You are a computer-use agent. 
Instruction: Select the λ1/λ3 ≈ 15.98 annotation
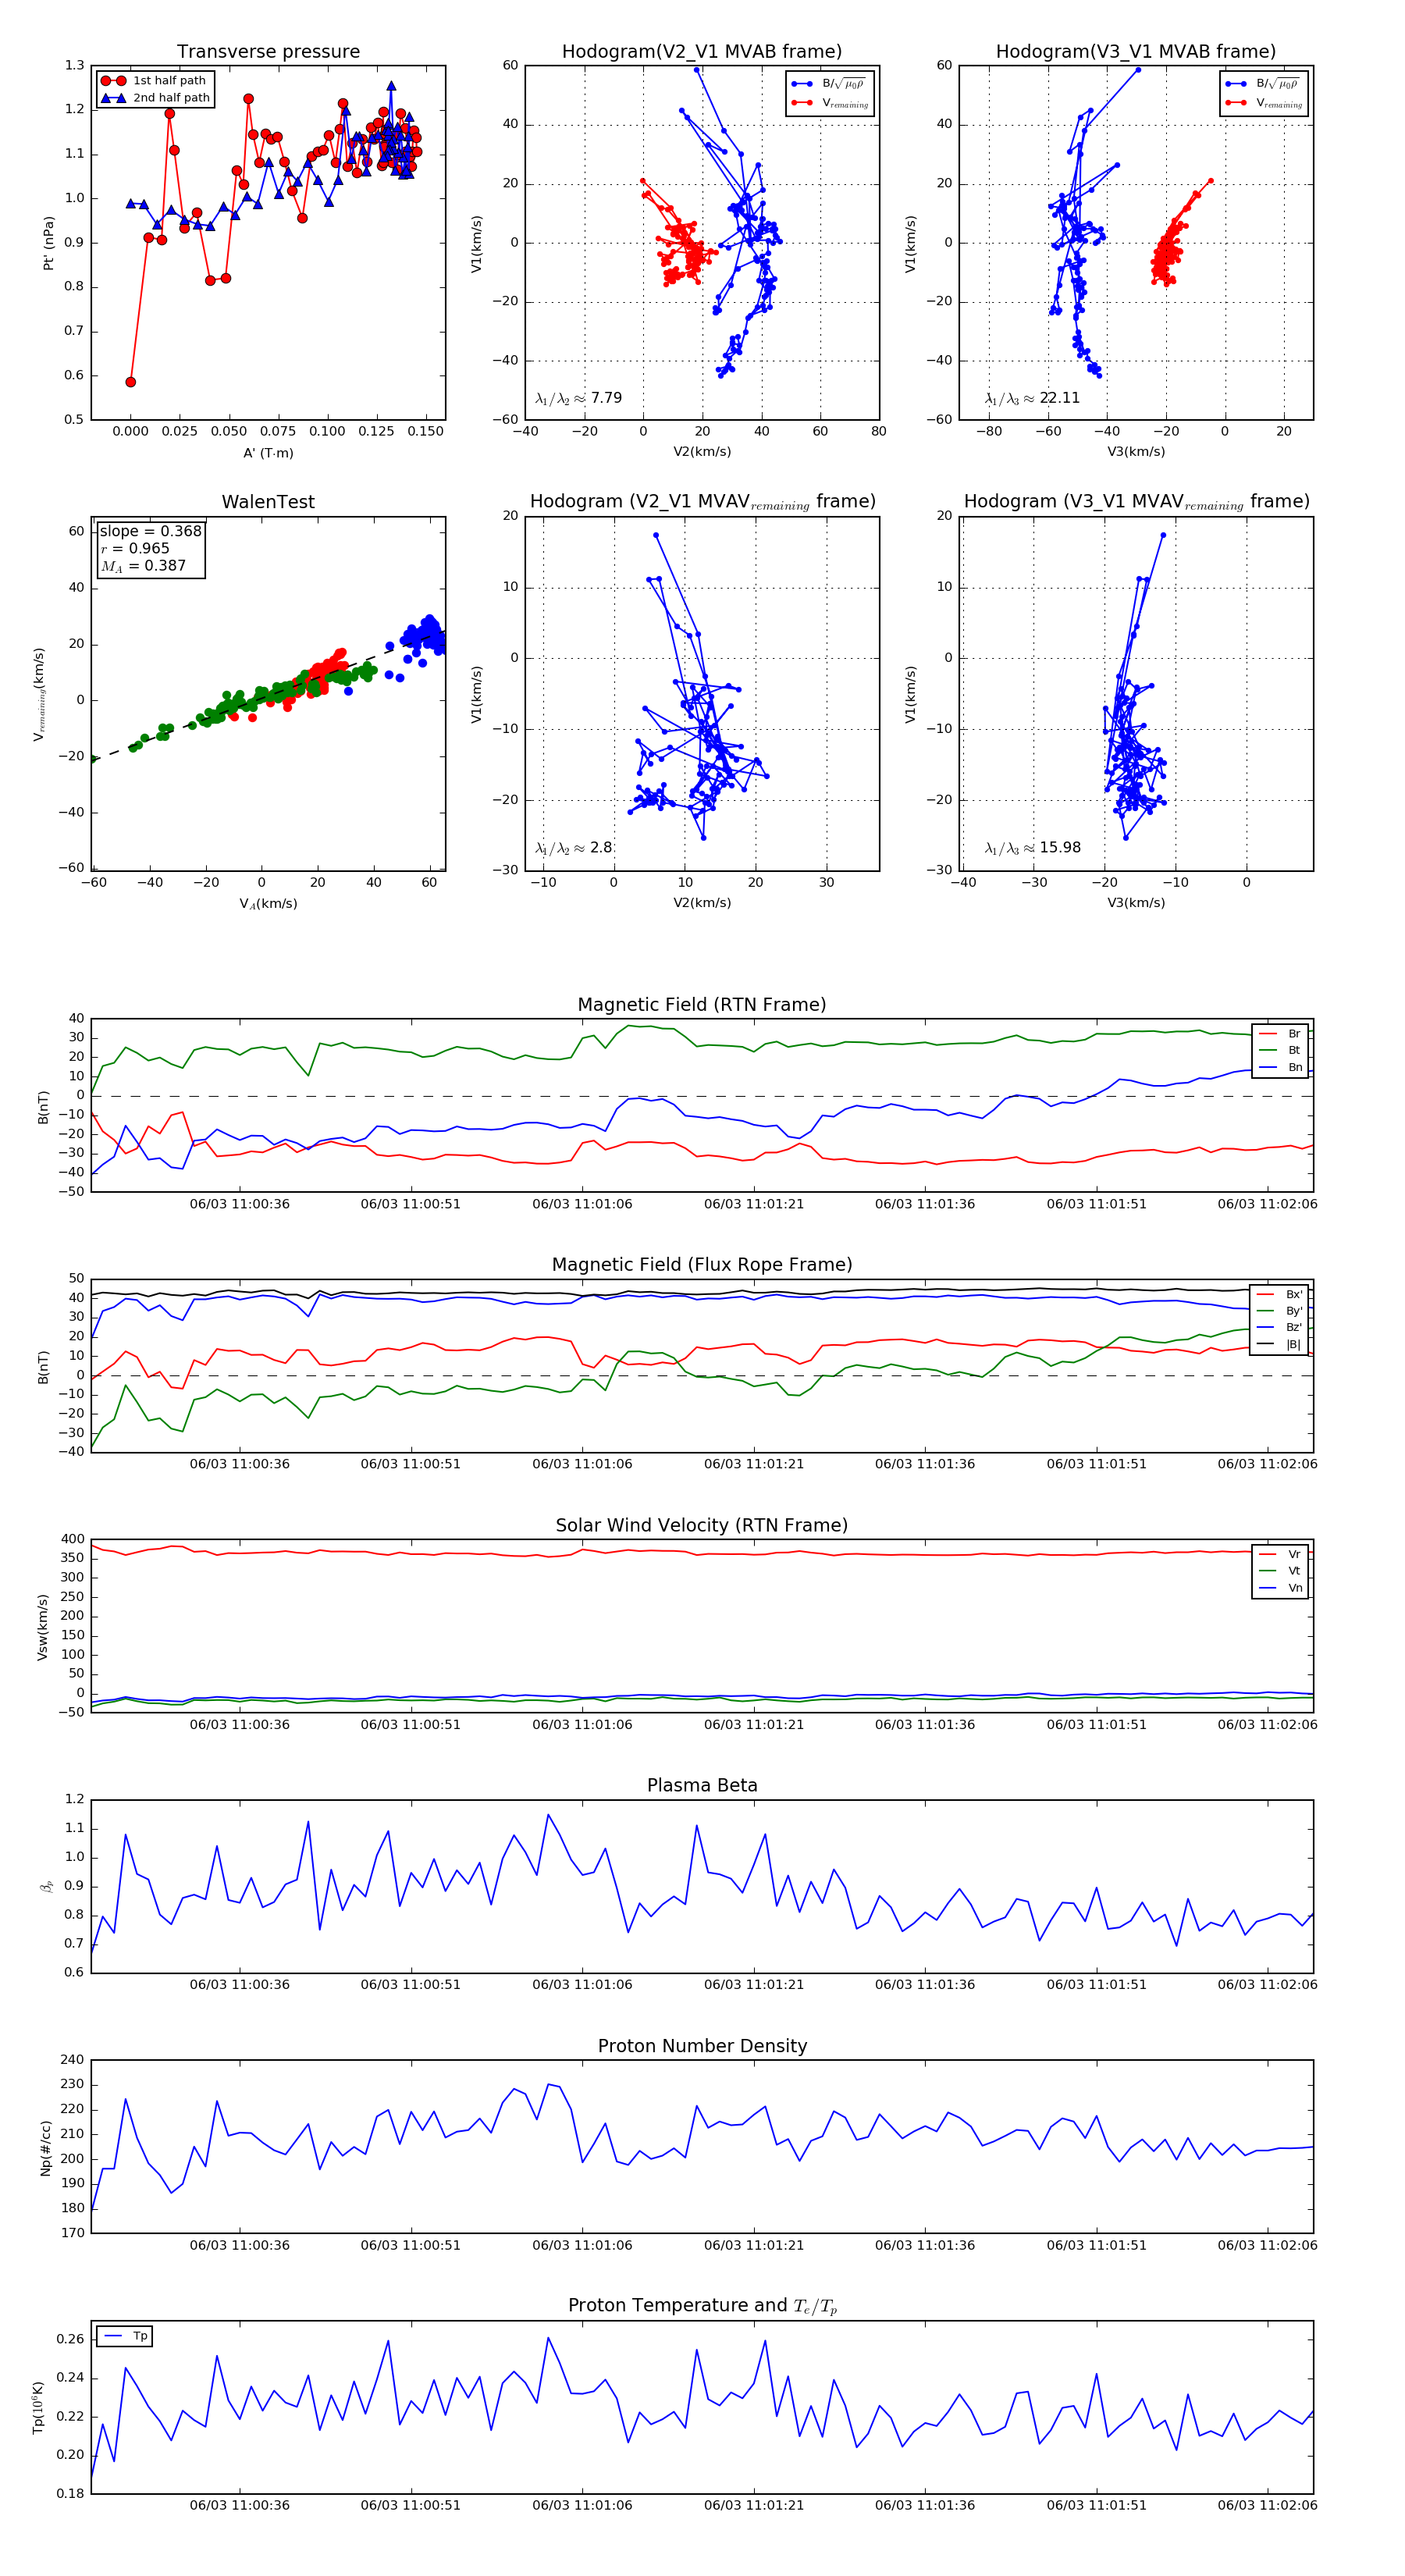pos(1032,848)
